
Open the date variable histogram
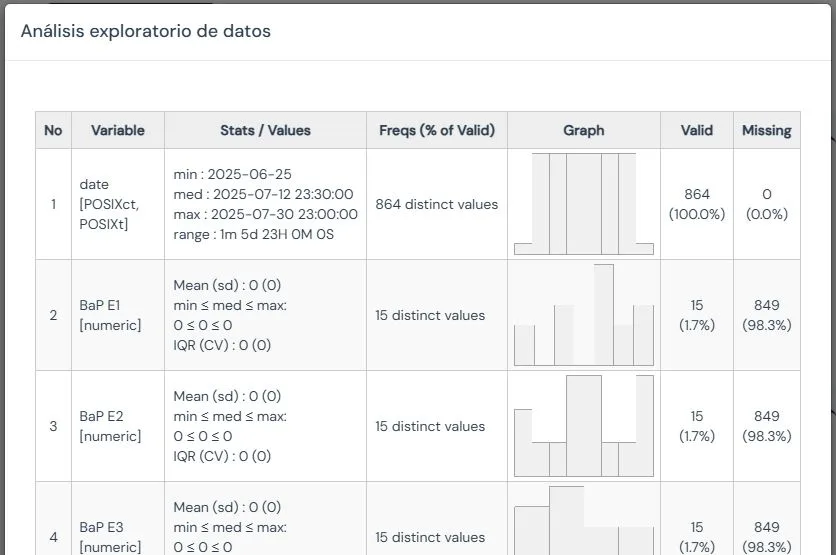click(x=584, y=204)
